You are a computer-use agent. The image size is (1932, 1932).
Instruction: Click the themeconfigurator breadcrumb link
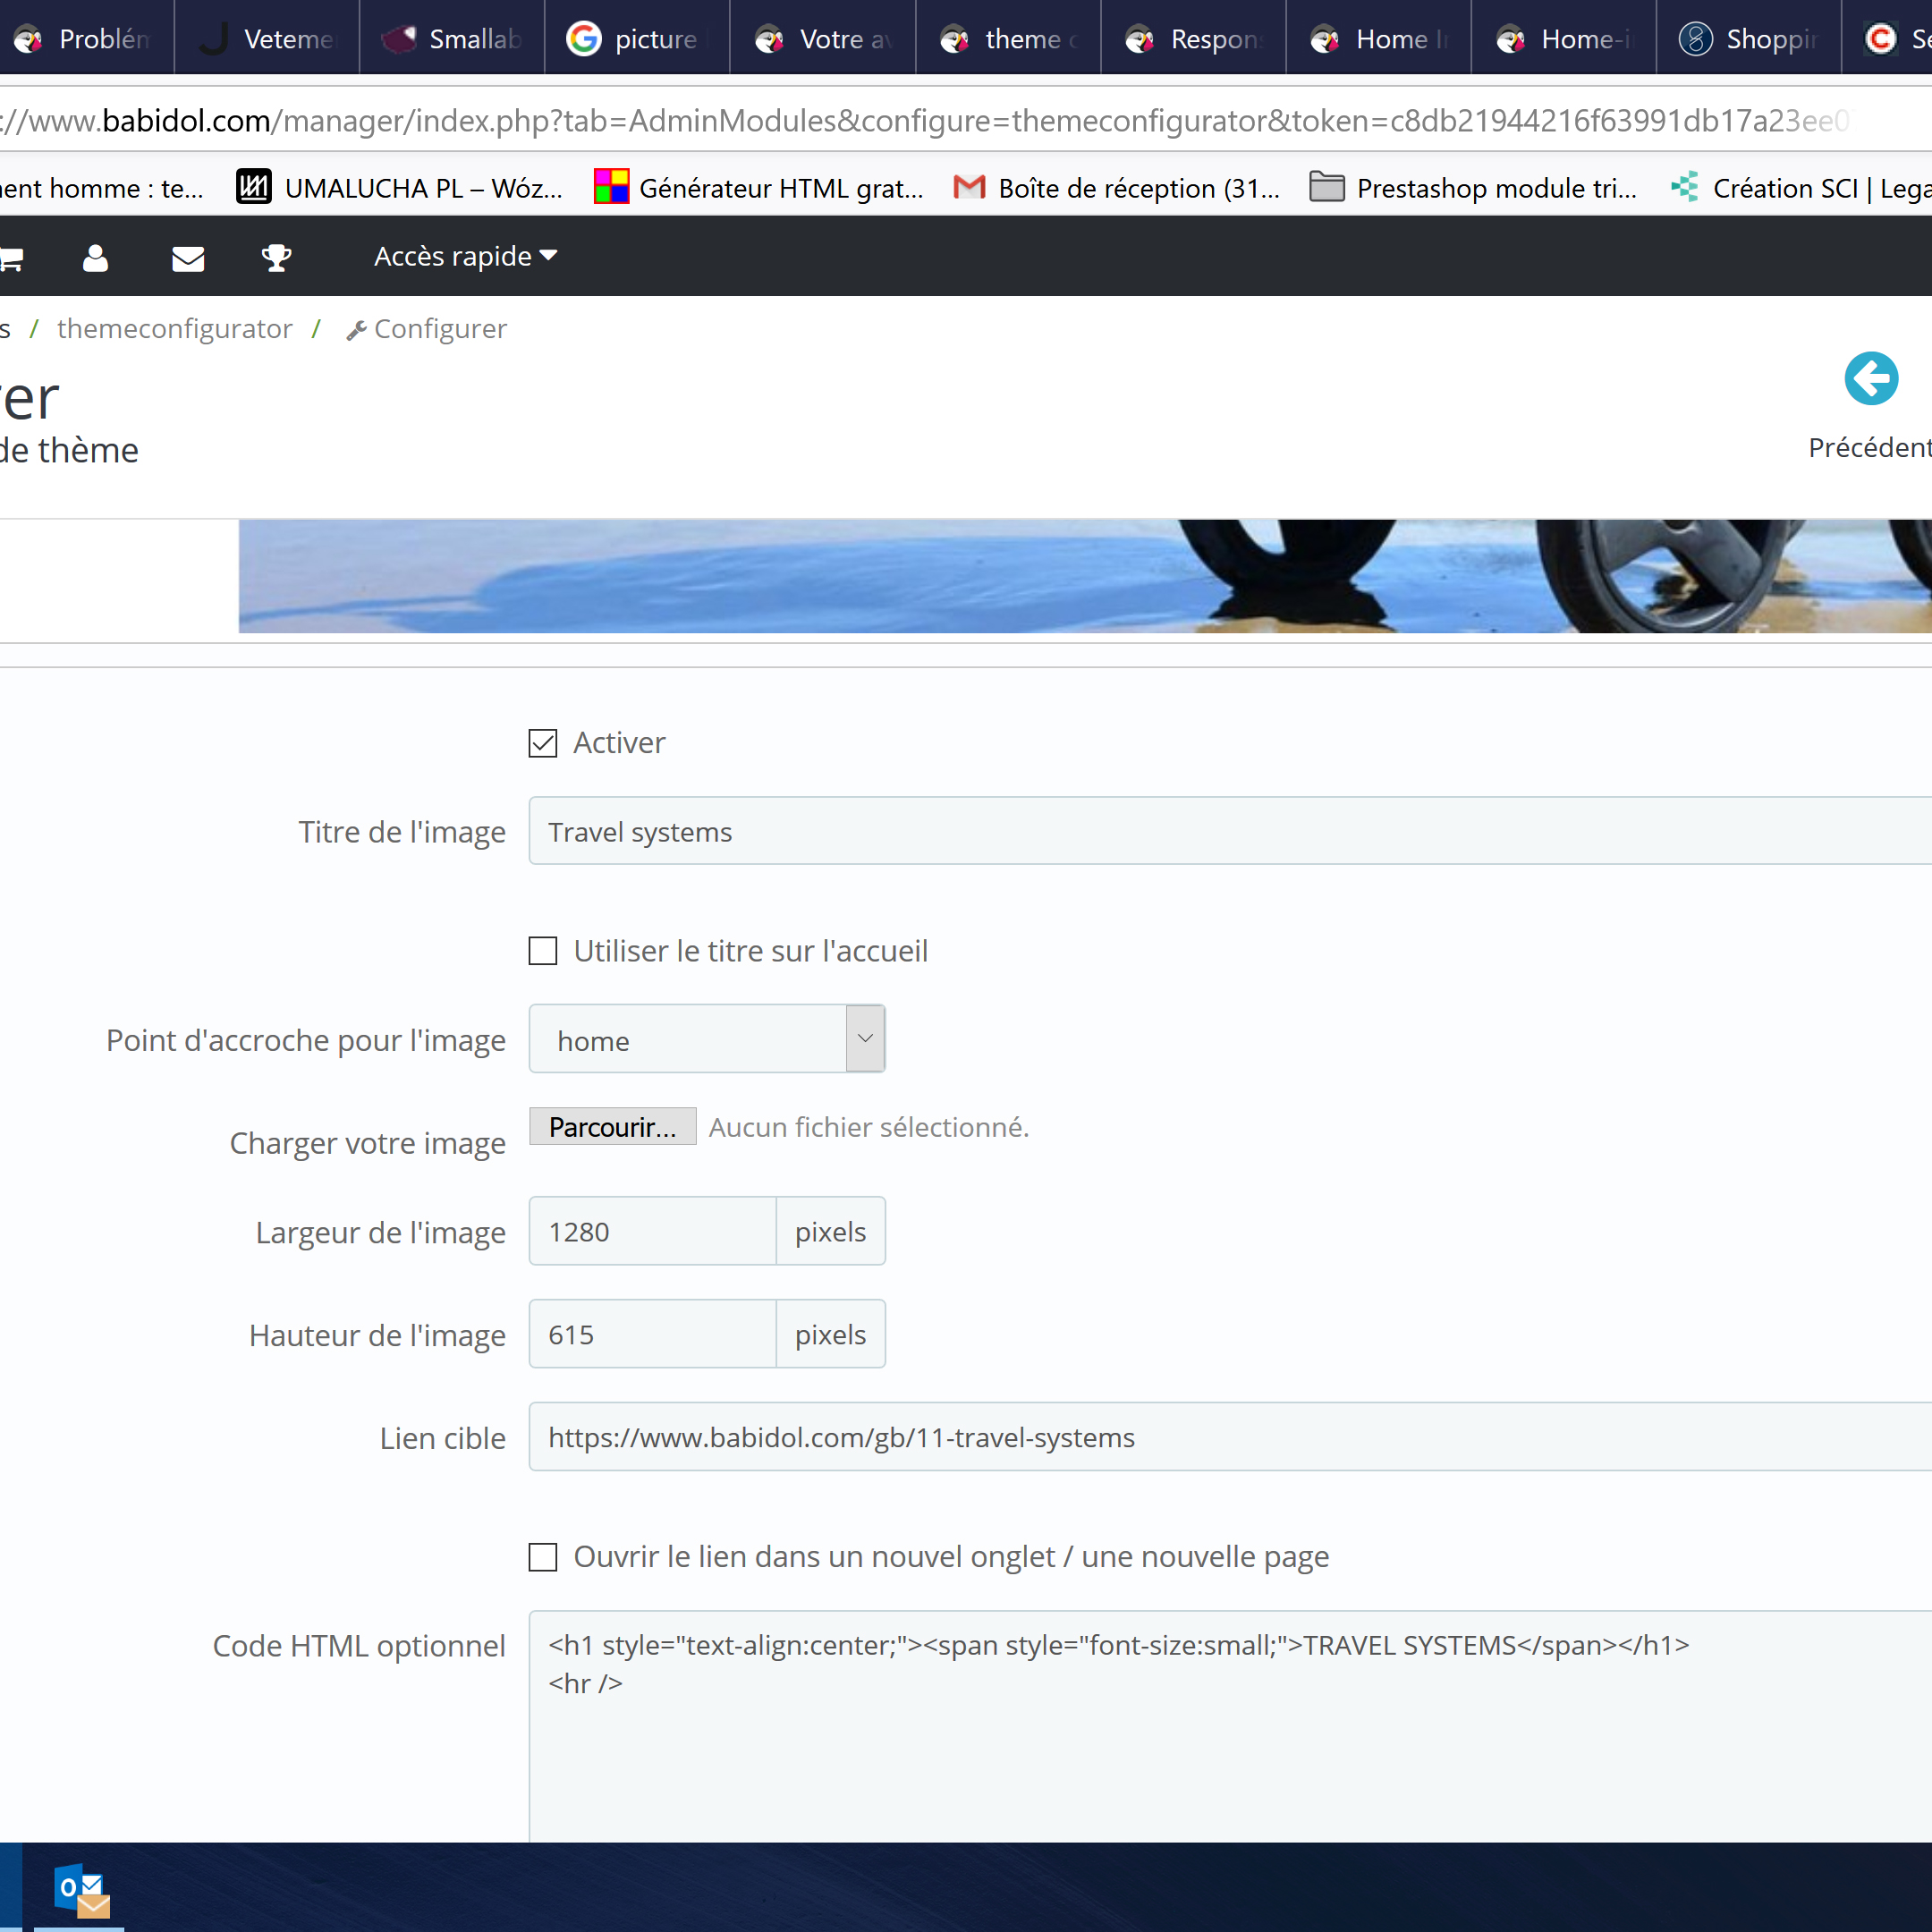(x=175, y=329)
